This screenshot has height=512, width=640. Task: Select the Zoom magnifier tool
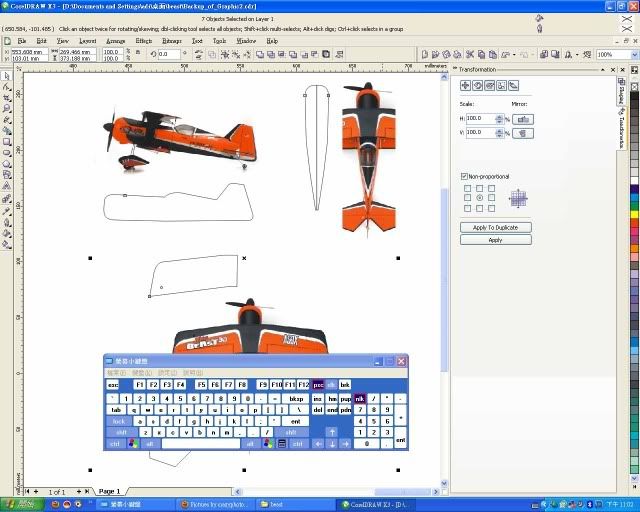point(7,109)
